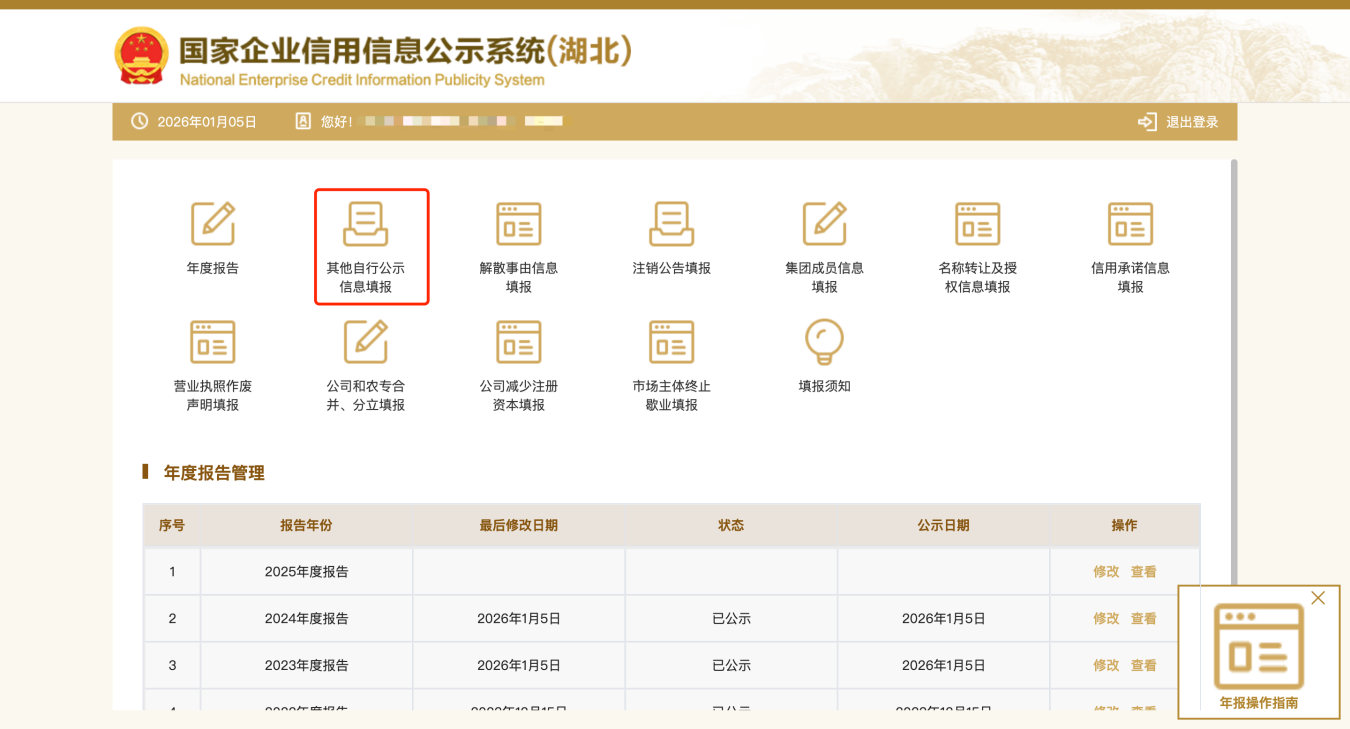Click 修改 for 2025年度报告
This screenshot has height=729, width=1350.
pyautogui.click(x=1106, y=572)
